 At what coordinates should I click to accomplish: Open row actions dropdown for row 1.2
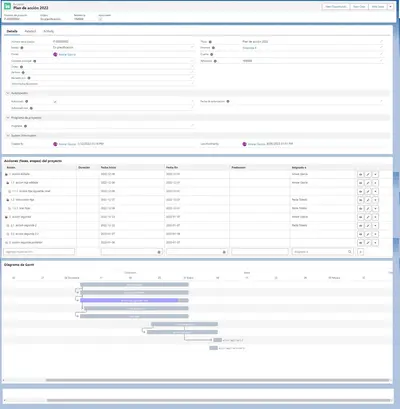pos(375,200)
